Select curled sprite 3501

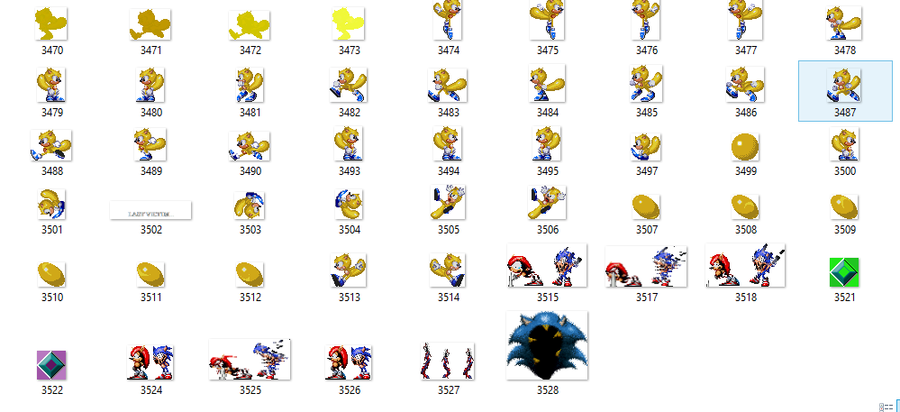tap(51, 204)
